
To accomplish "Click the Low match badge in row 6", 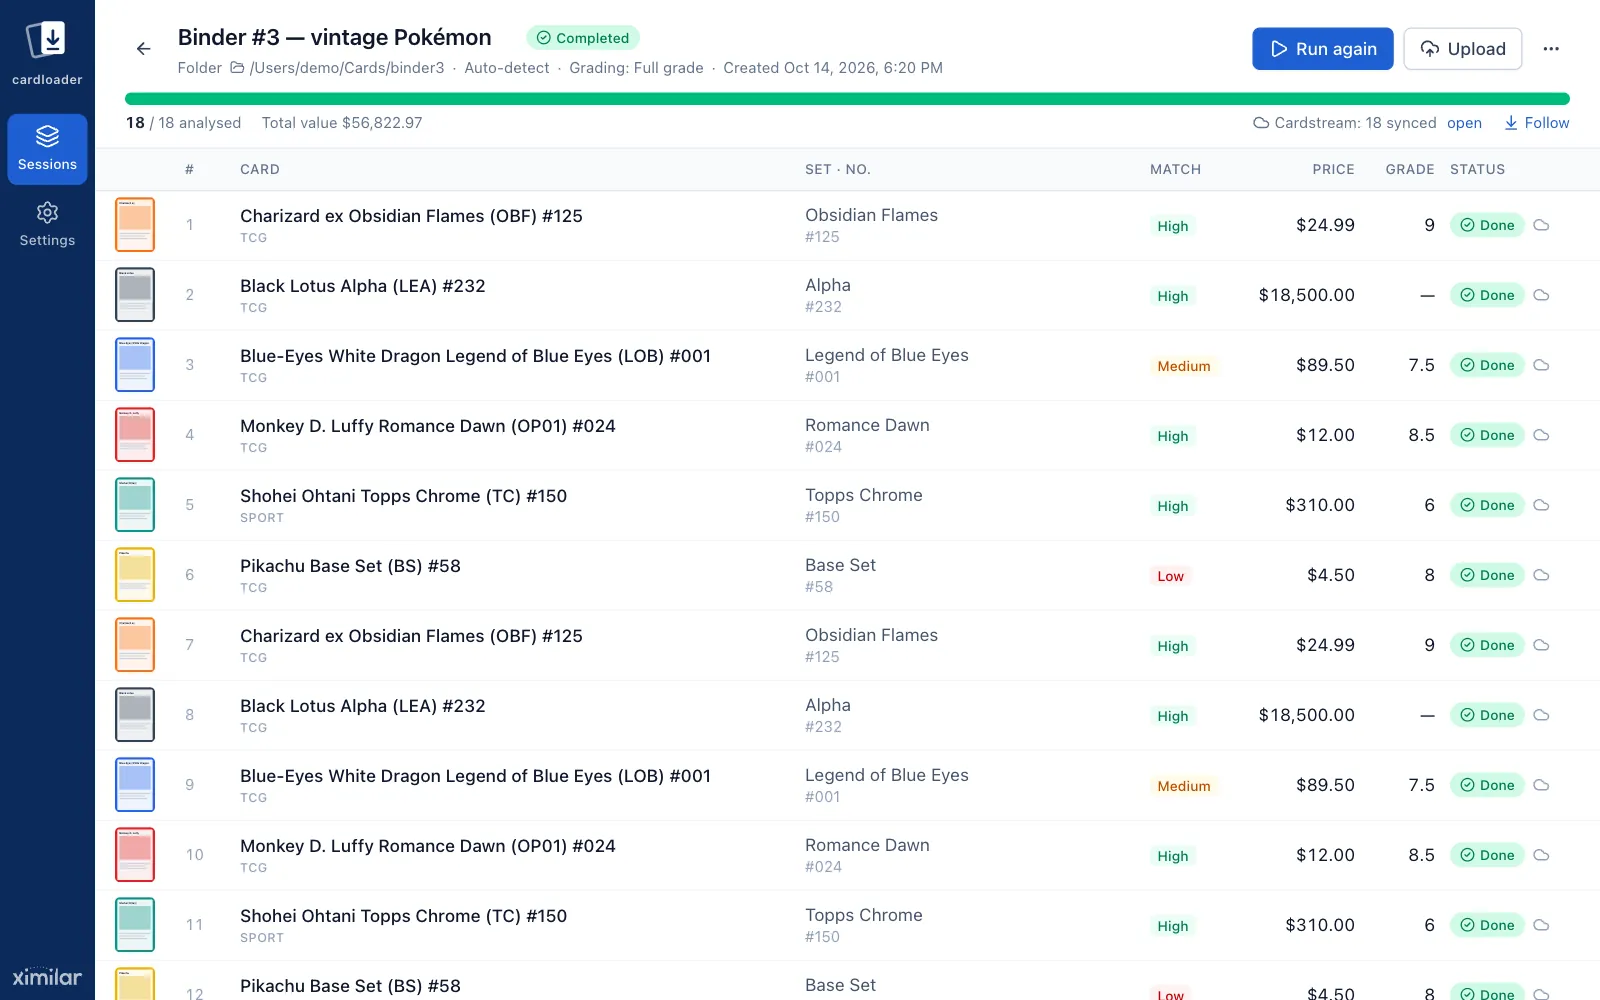I will click(1170, 576).
